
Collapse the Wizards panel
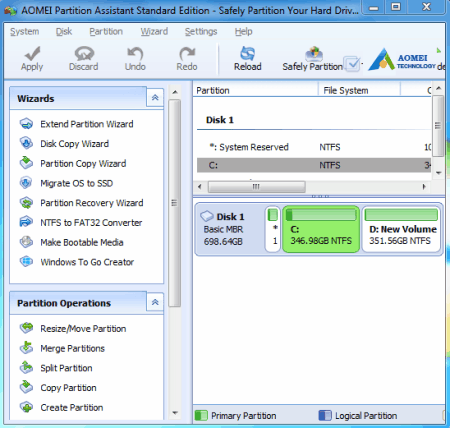[155, 98]
